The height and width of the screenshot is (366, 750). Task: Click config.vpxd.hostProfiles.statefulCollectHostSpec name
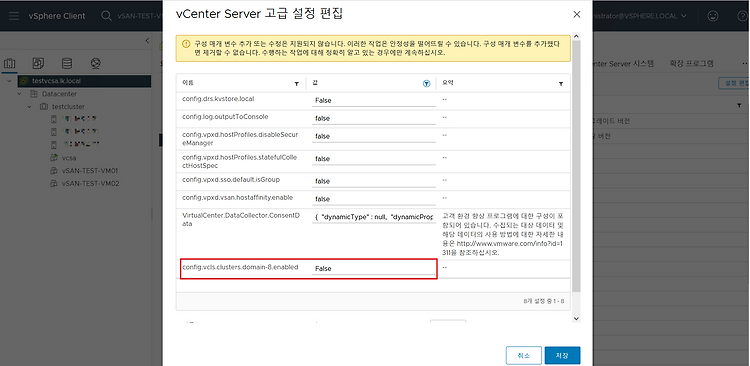[x=241, y=162]
